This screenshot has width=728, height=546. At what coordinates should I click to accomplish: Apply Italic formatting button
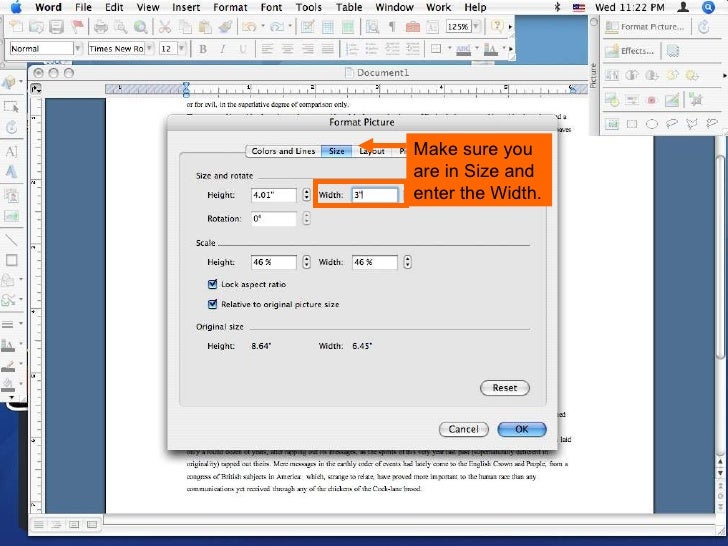tap(223, 49)
